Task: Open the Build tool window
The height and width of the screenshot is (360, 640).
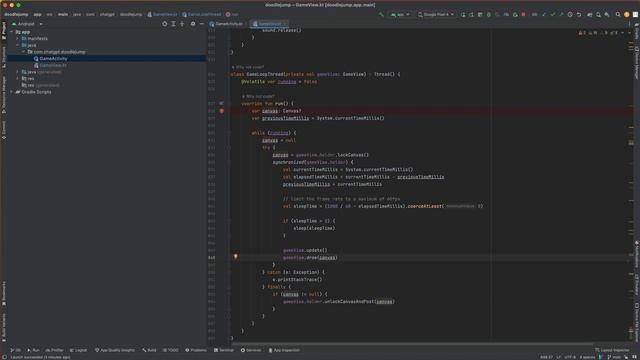Action: click(x=149, y=350)
